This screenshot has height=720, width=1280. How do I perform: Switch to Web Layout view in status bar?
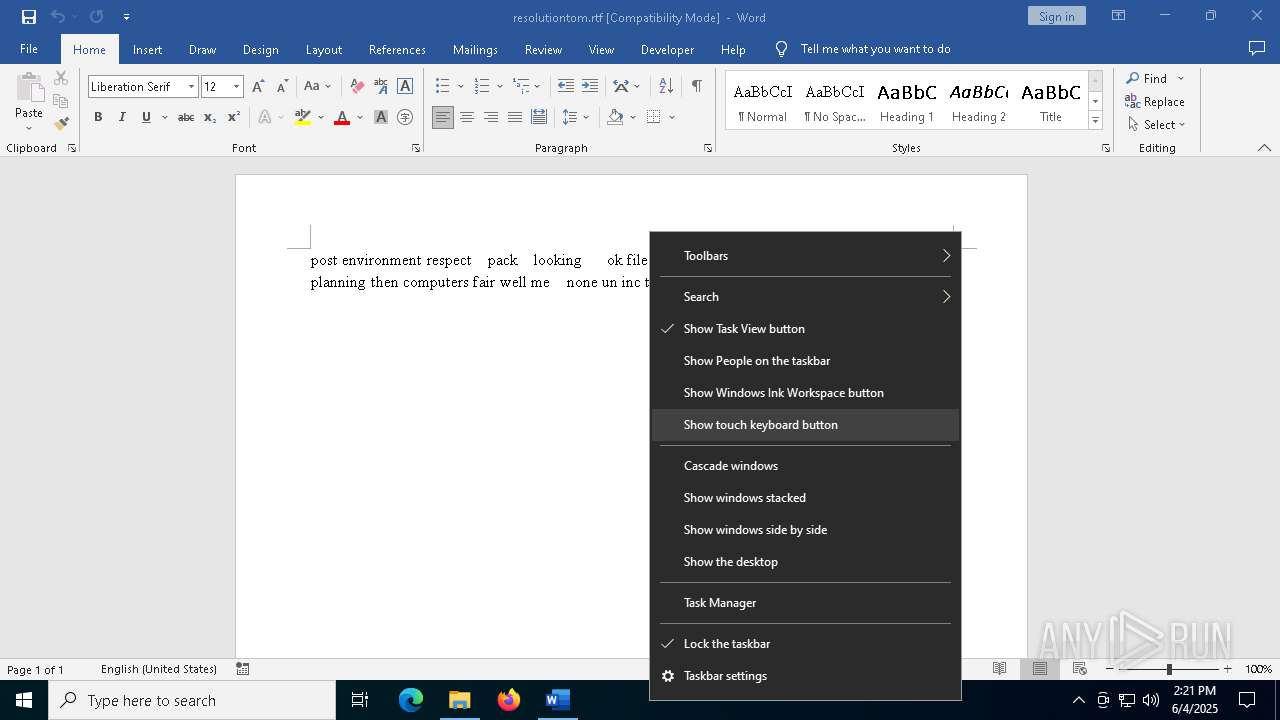(x=1080, y=669)
